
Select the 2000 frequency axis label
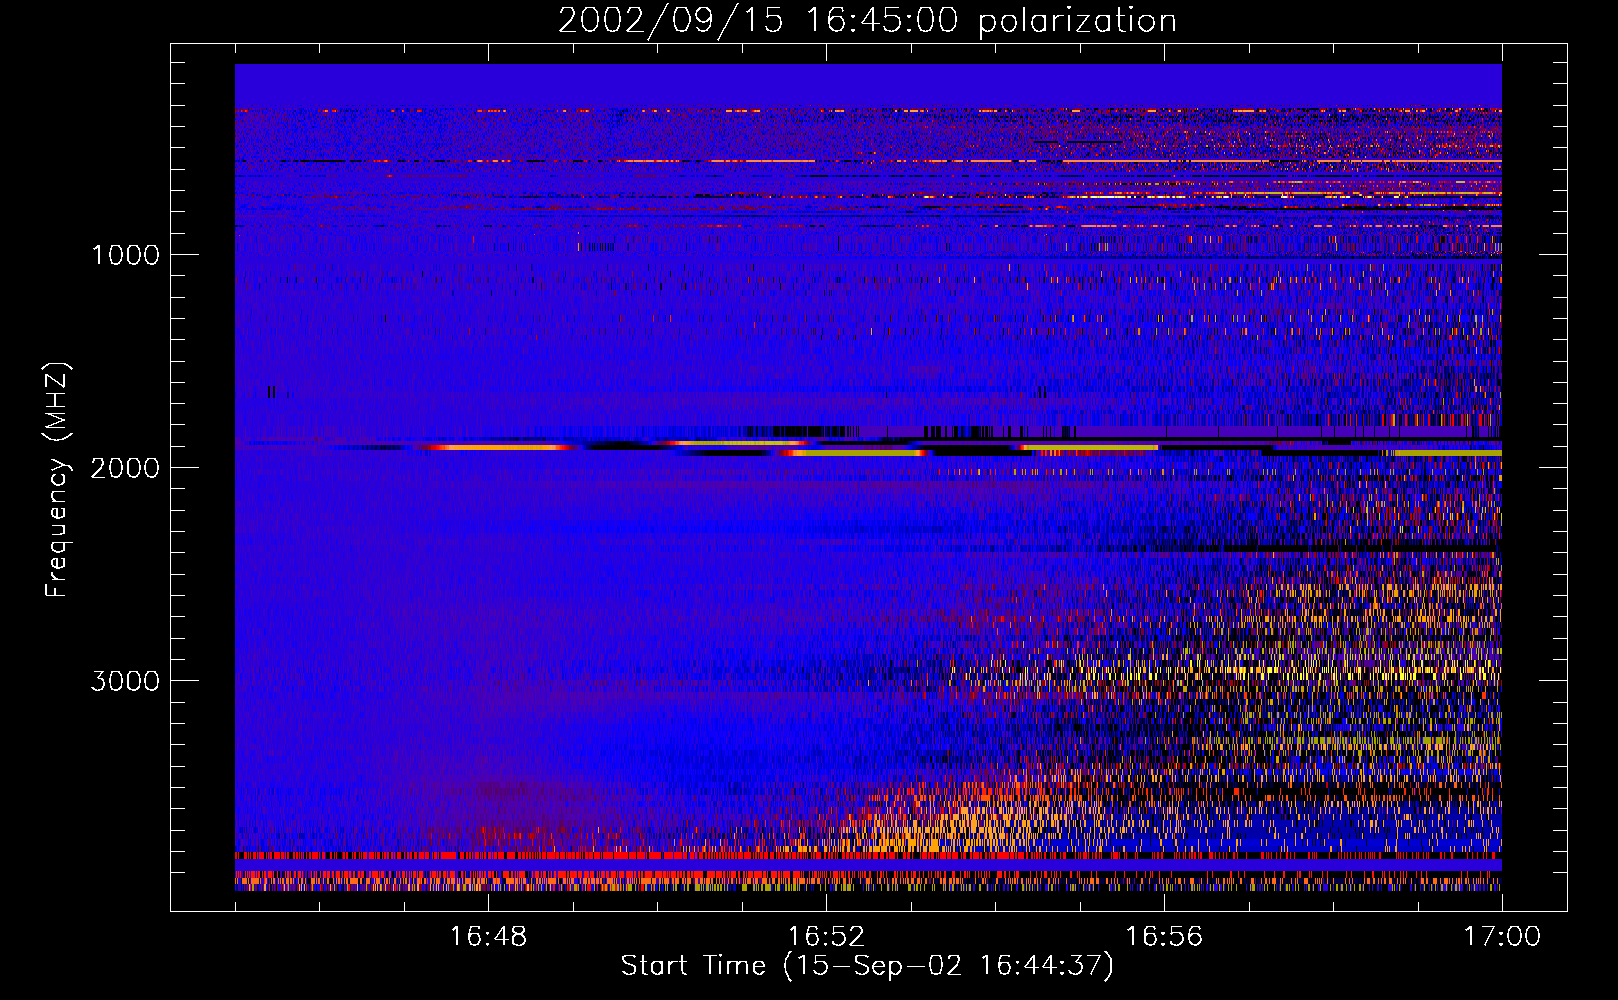125,468
